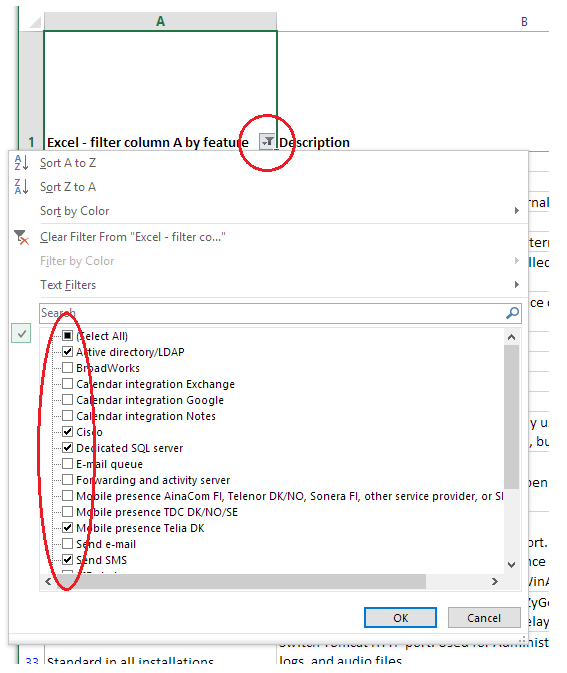Check the BroadWorks checkbox
This screenshot has width=567, height=673.
click(67, 368)
